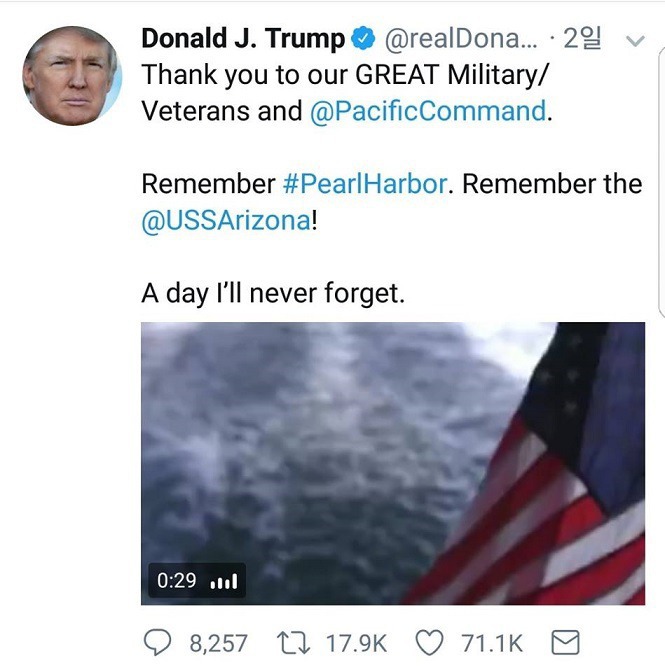Click the video audio bars indicator
Image resolution: width=665 pixels, height=672 pixels.
pyautogui.click(x=224, y=582)
